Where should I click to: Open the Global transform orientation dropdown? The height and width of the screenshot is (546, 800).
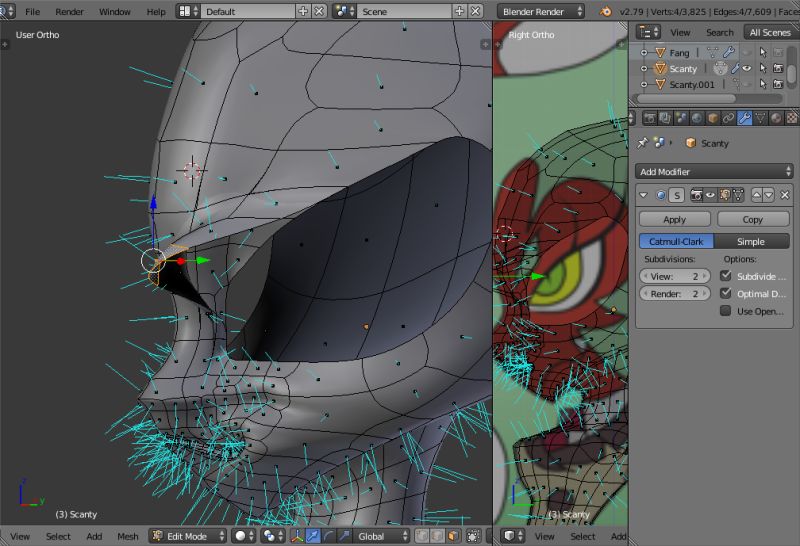[382, 536]
